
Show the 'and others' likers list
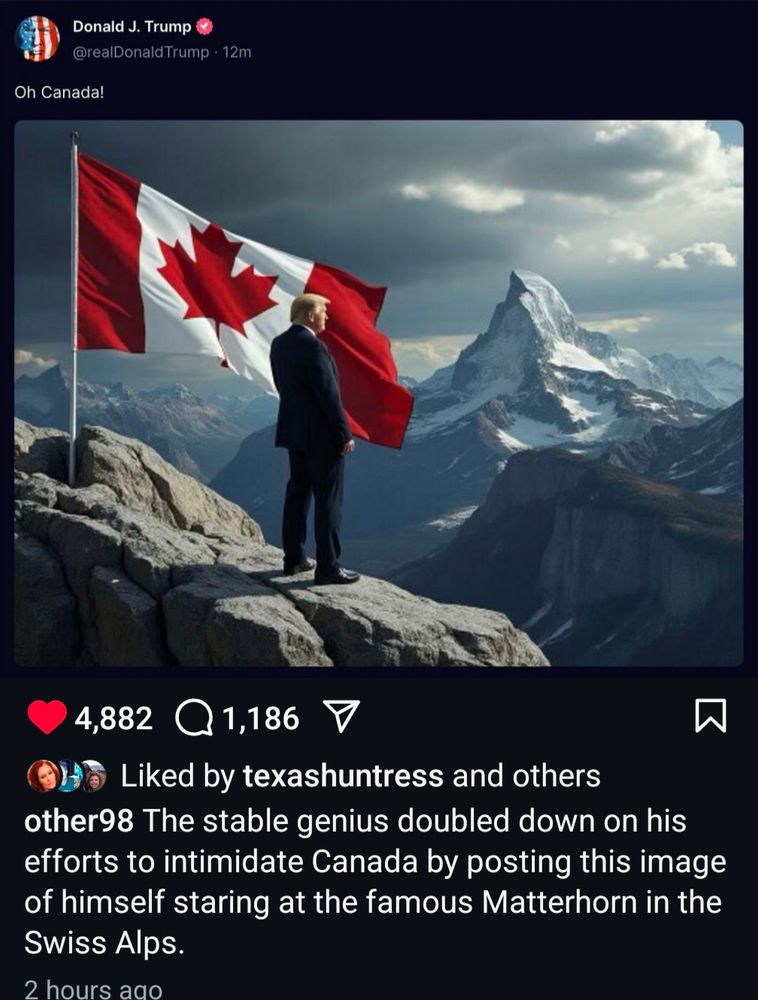(527, 776)
